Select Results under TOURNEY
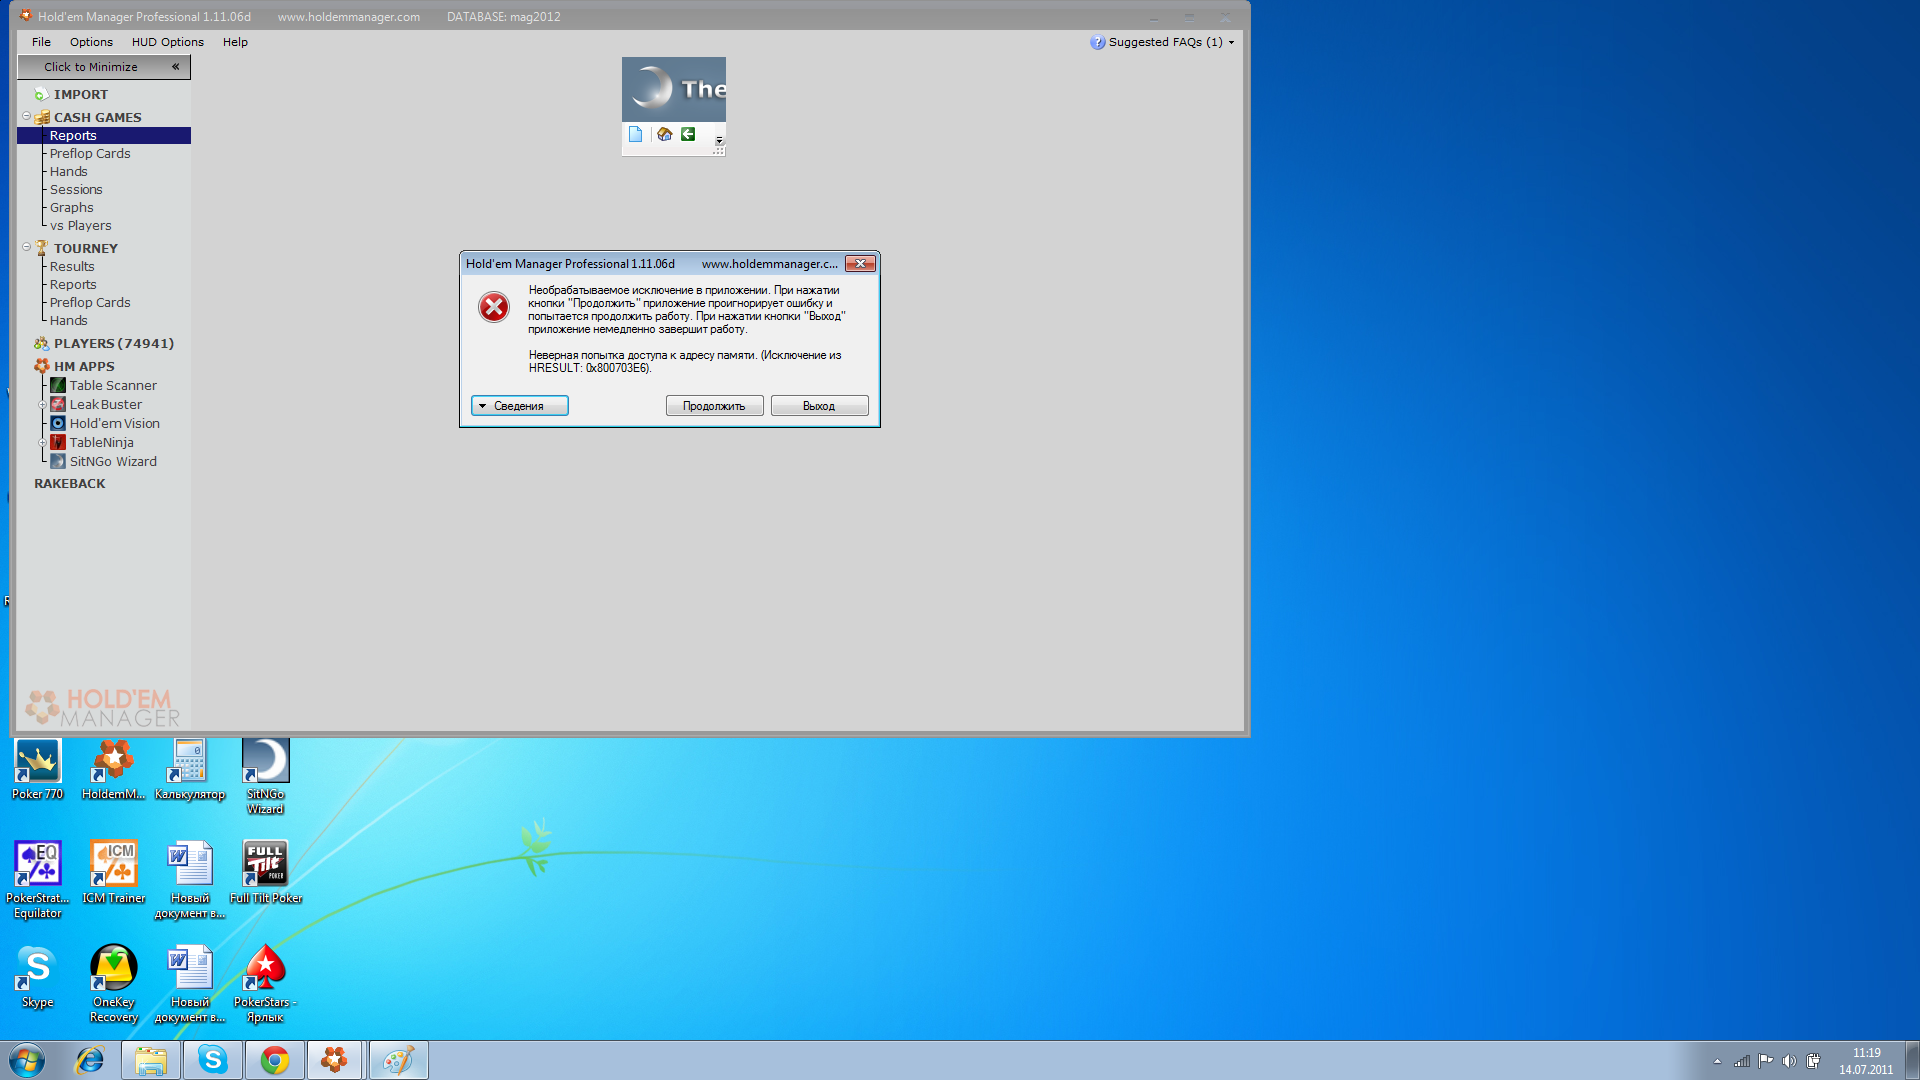This screenshot has width=1920, height=1080. pyautogui.click(x=72, y=267)
